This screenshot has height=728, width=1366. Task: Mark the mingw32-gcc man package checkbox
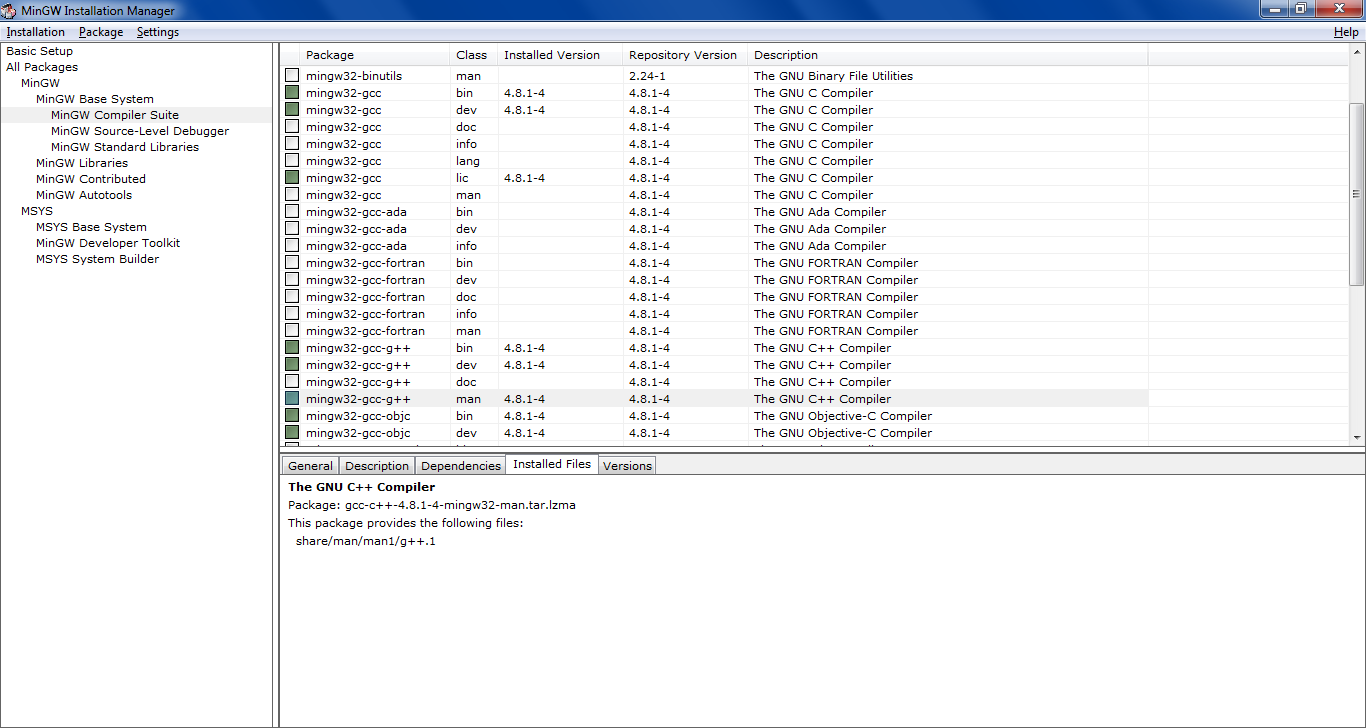(x=292, y=195)
